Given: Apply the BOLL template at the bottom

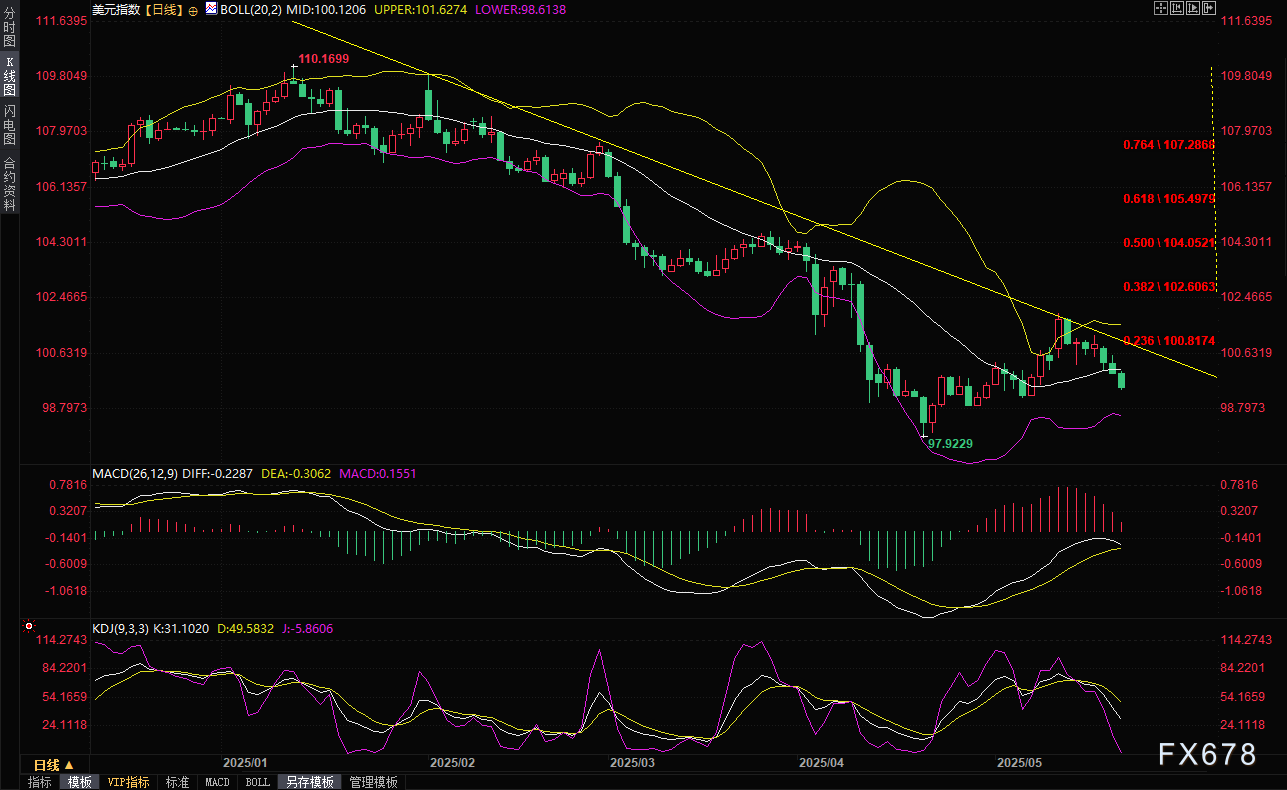Looking at the screenshot, I should pos(257,782).
